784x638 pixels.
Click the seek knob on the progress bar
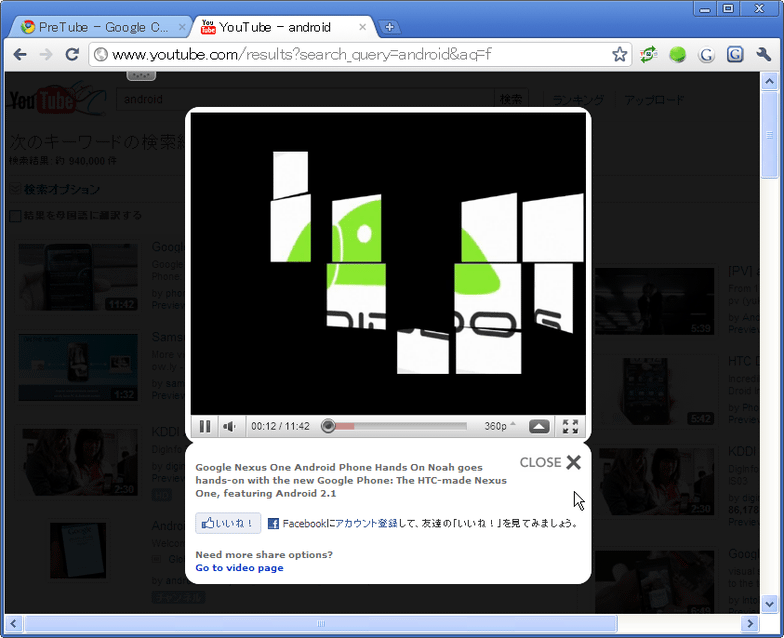coord(328,426)
